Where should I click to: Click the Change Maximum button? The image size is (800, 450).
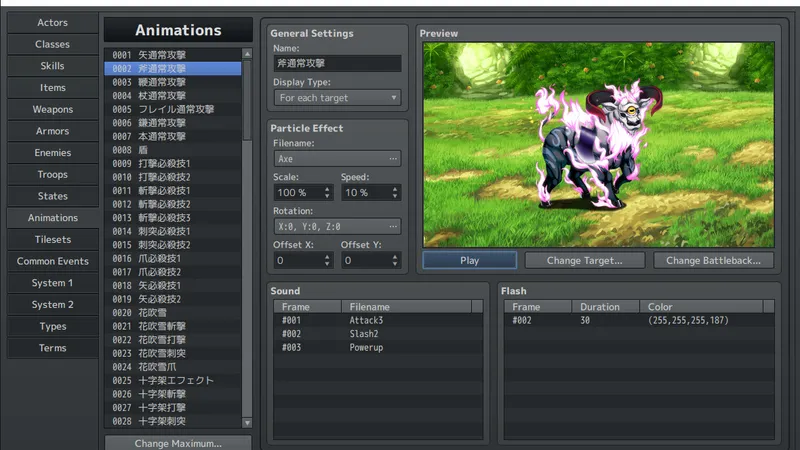178,442
